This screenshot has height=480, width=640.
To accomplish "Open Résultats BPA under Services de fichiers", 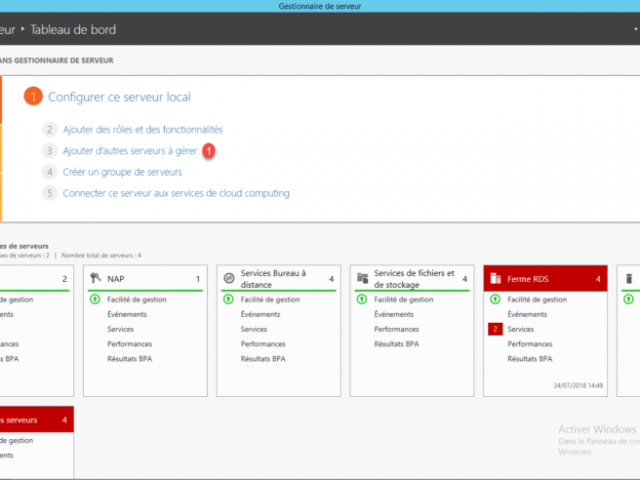I will pos(396,344).
